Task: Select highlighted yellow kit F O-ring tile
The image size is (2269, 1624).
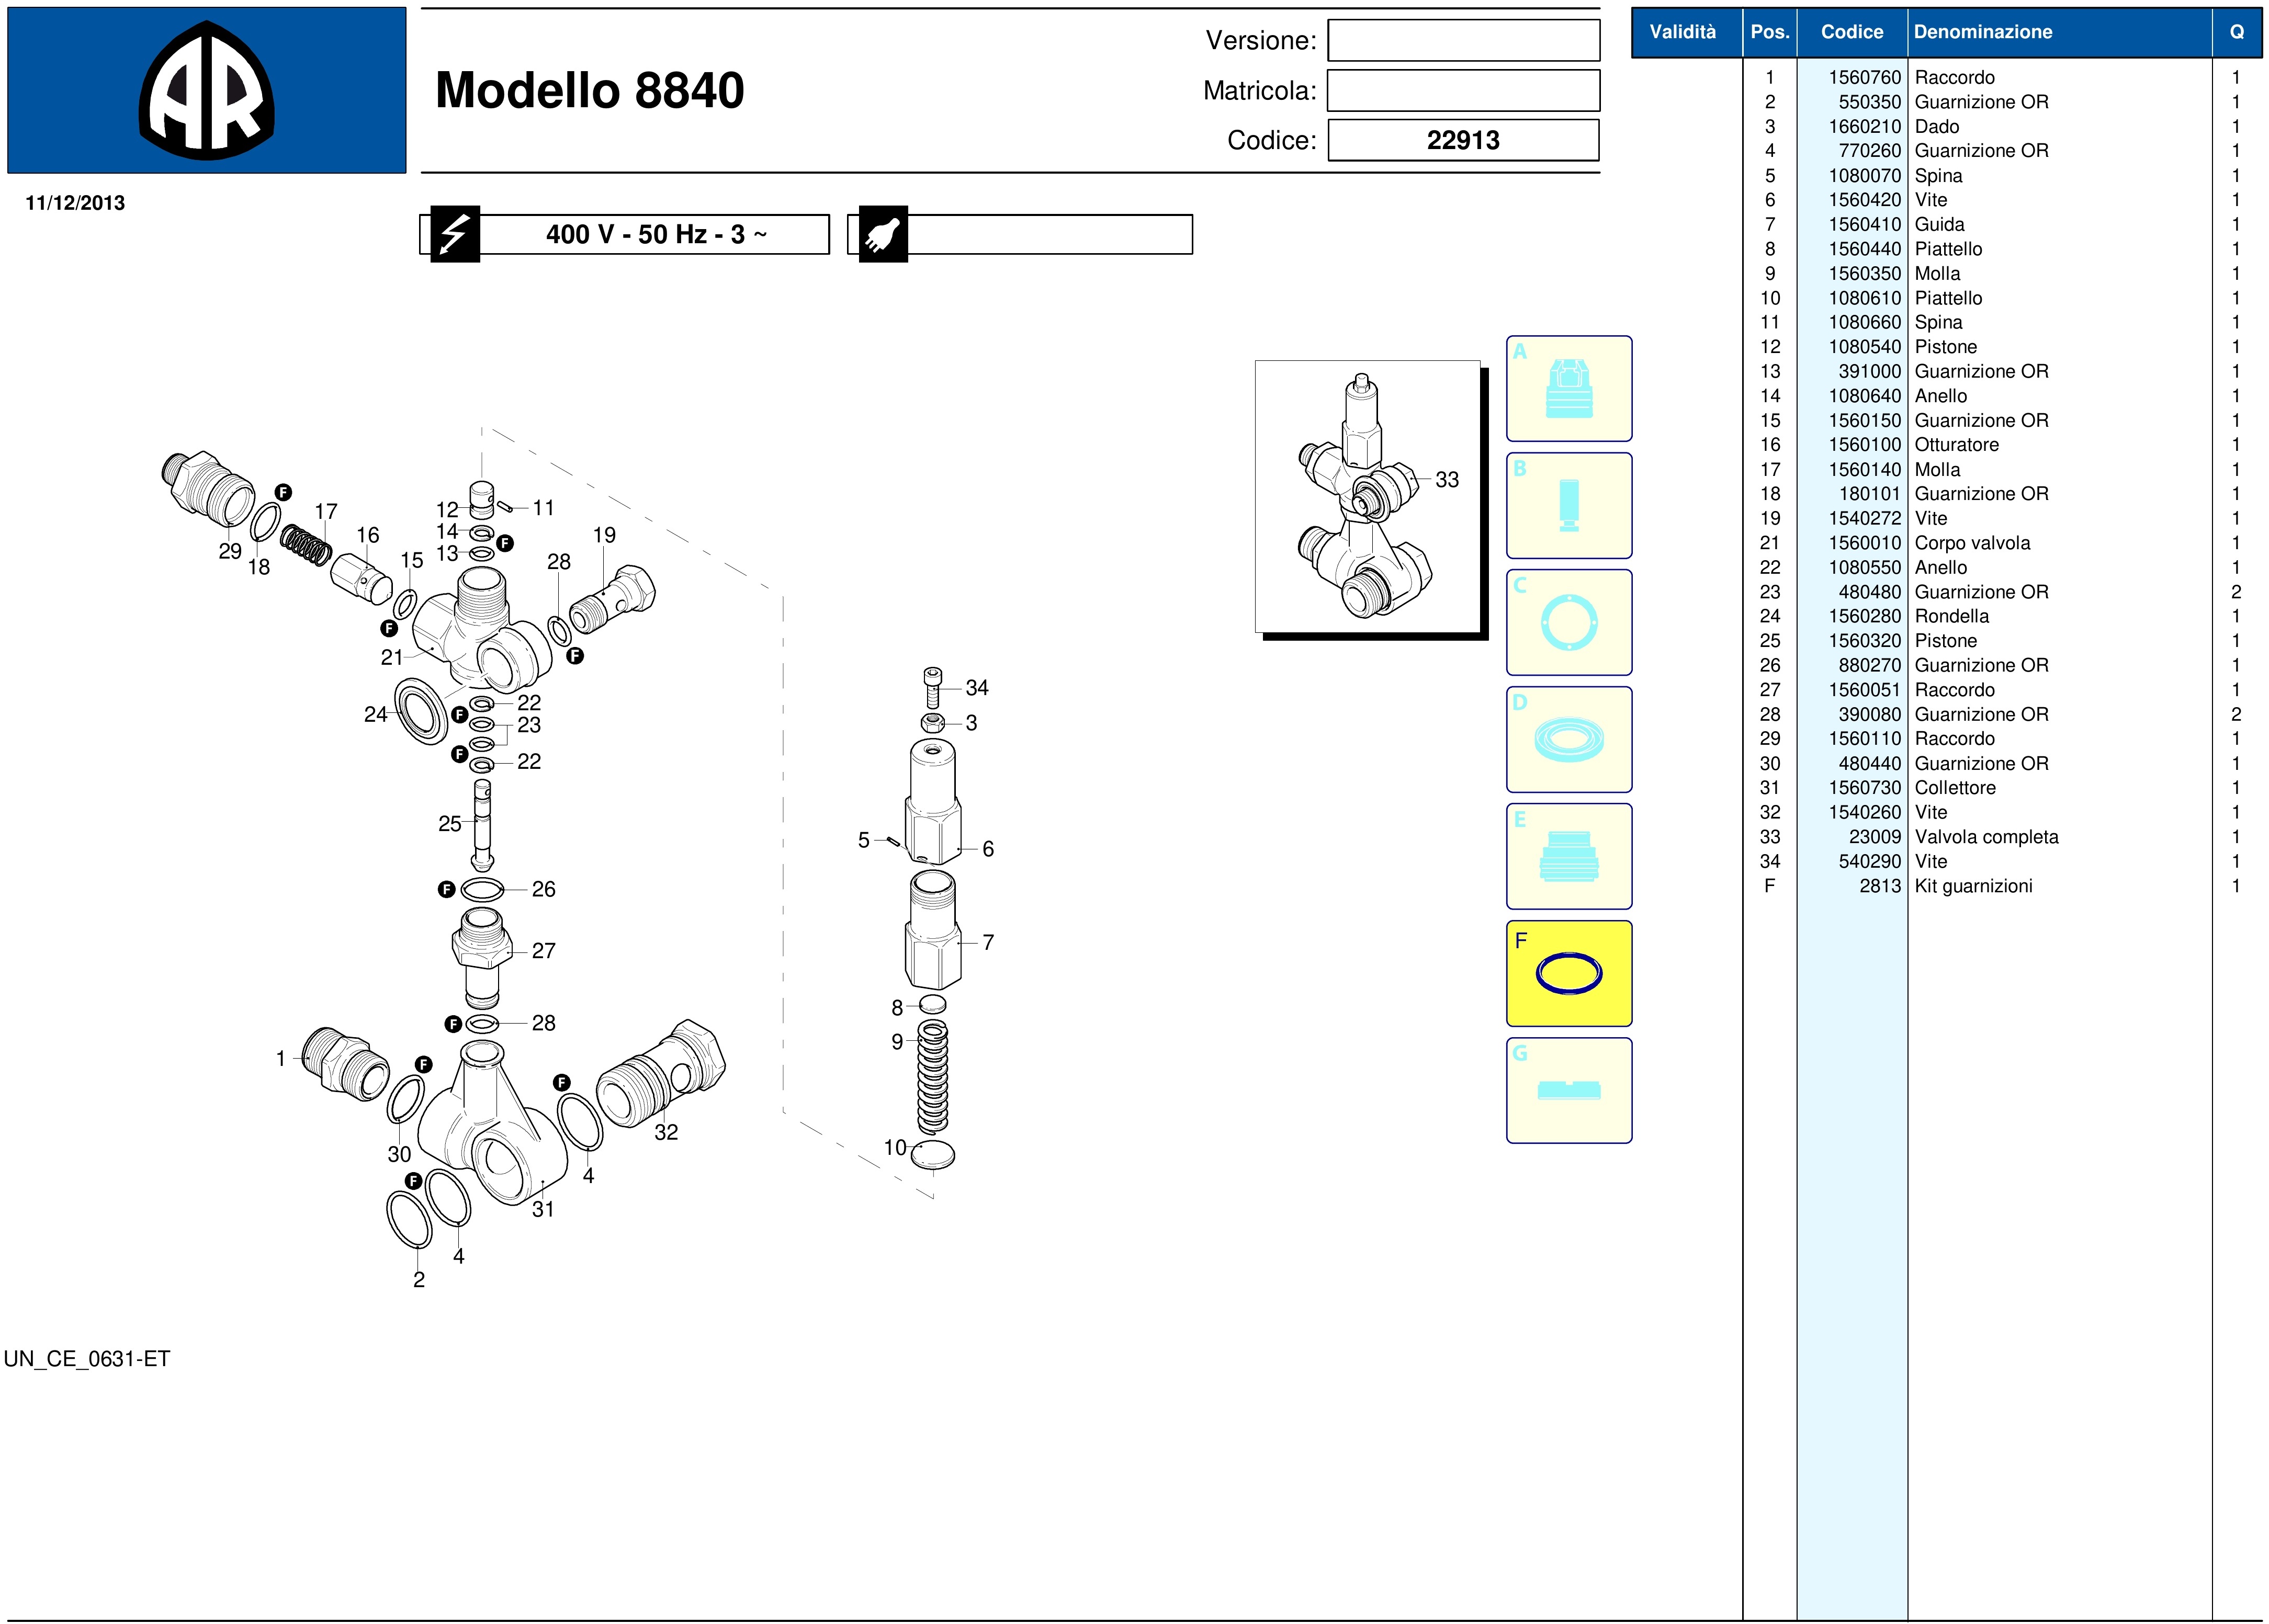Action: tap(1568, 973)
